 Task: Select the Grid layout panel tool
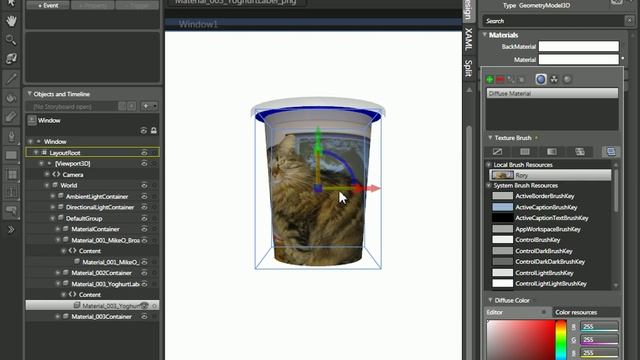coord(11,174)
